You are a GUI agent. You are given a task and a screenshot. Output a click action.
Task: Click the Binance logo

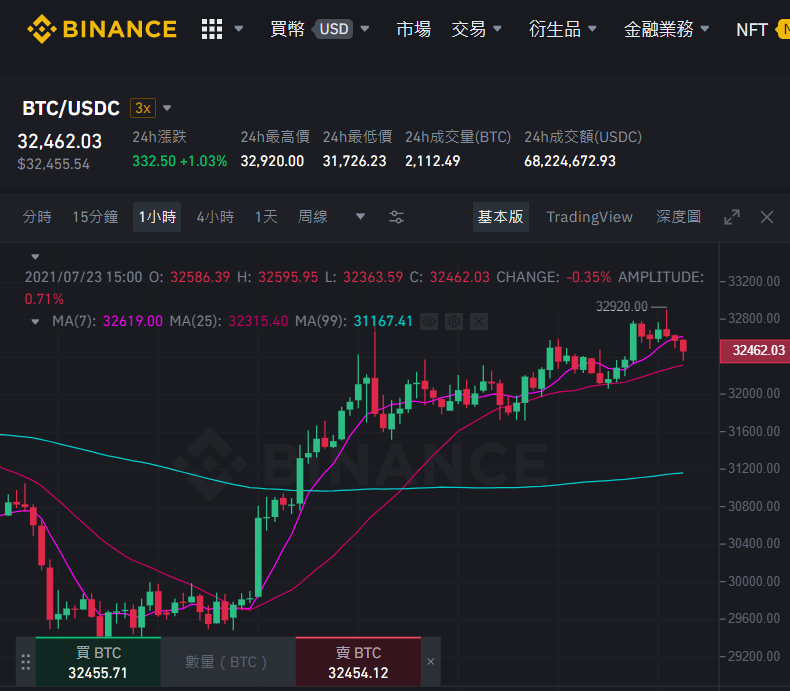pyautogui.click(x=102, y=29)
